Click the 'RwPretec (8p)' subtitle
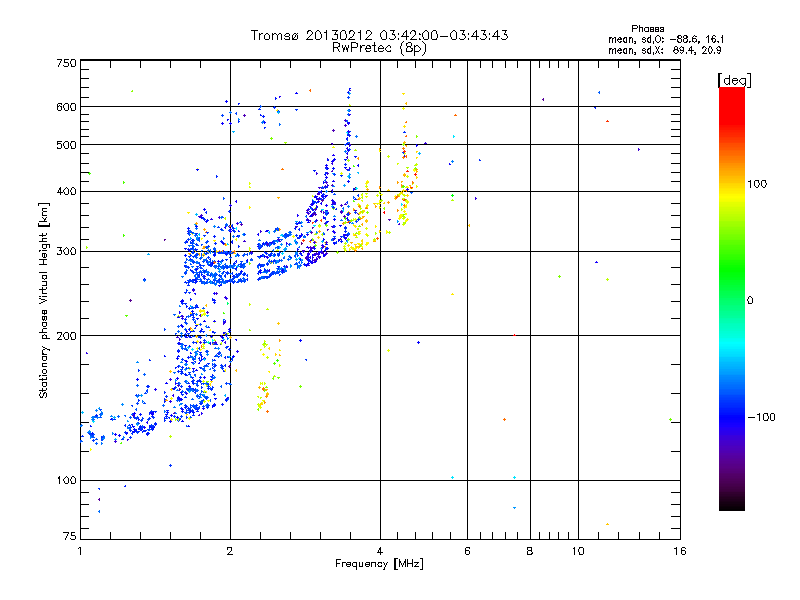This screenshot has height=600, width=800. pos(379,48)
